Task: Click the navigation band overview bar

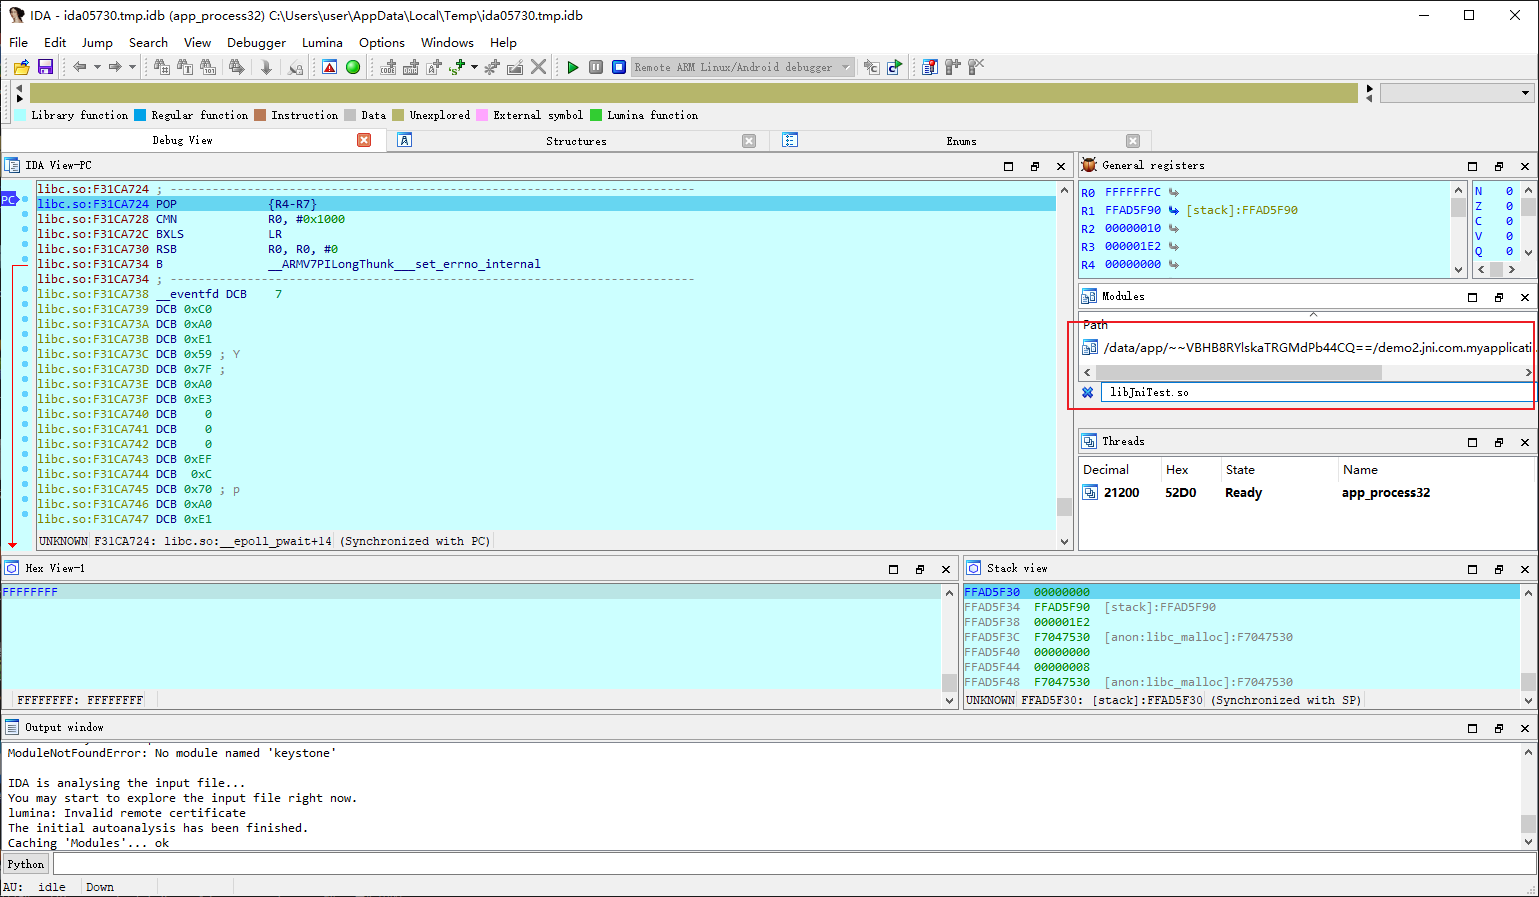Action: [694, 93]
